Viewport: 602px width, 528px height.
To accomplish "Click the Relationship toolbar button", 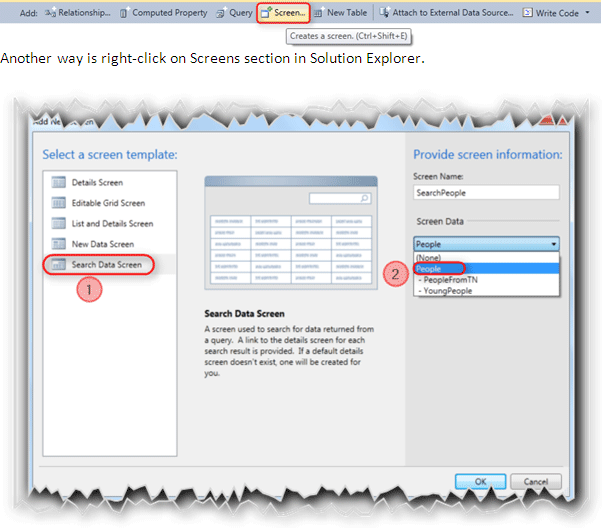I will coord(78,13).
